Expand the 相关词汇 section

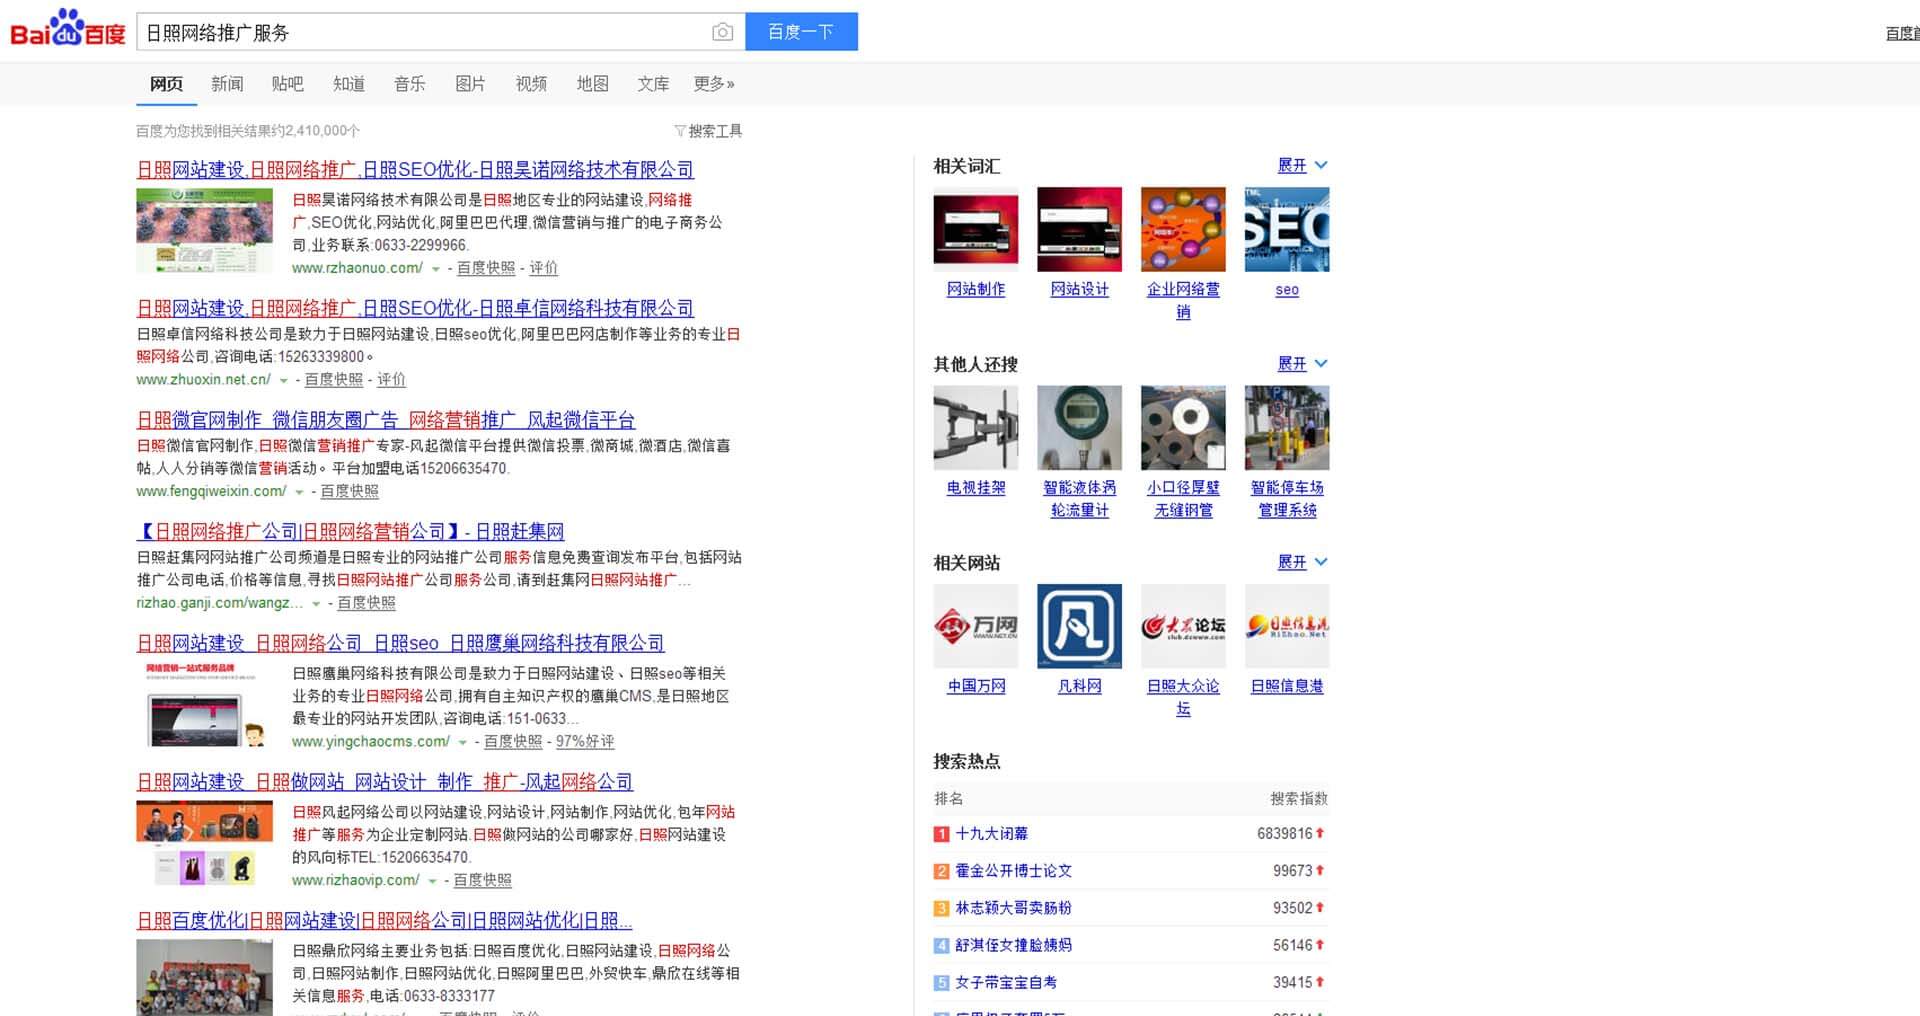[1303, 165]
